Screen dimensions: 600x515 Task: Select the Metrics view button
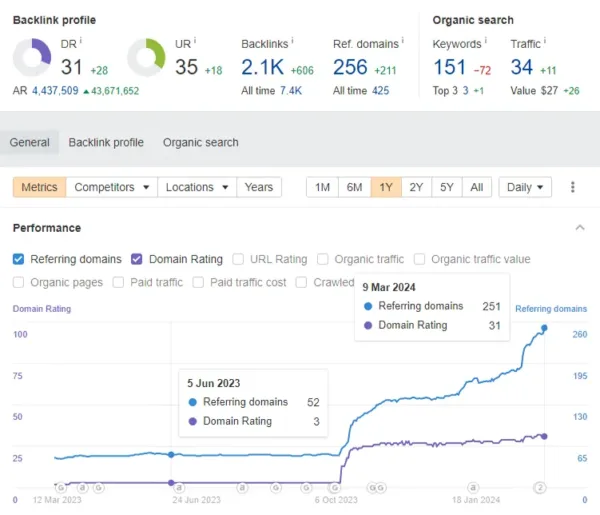coord(39,187)
